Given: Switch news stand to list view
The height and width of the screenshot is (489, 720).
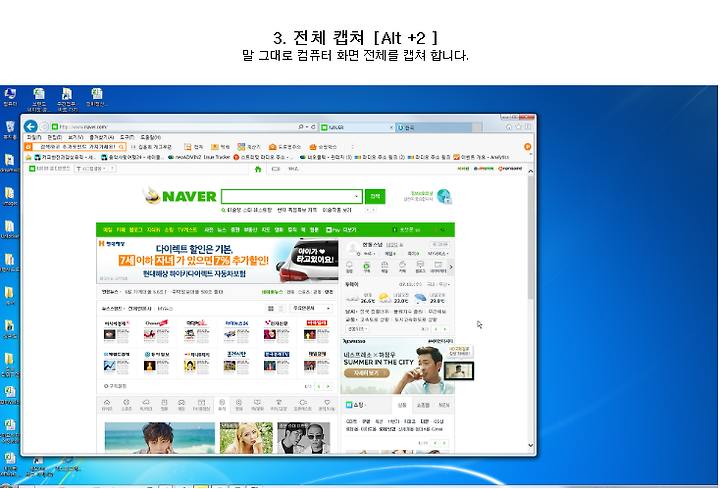Looking at the screenshot, I should coord(281,309).
